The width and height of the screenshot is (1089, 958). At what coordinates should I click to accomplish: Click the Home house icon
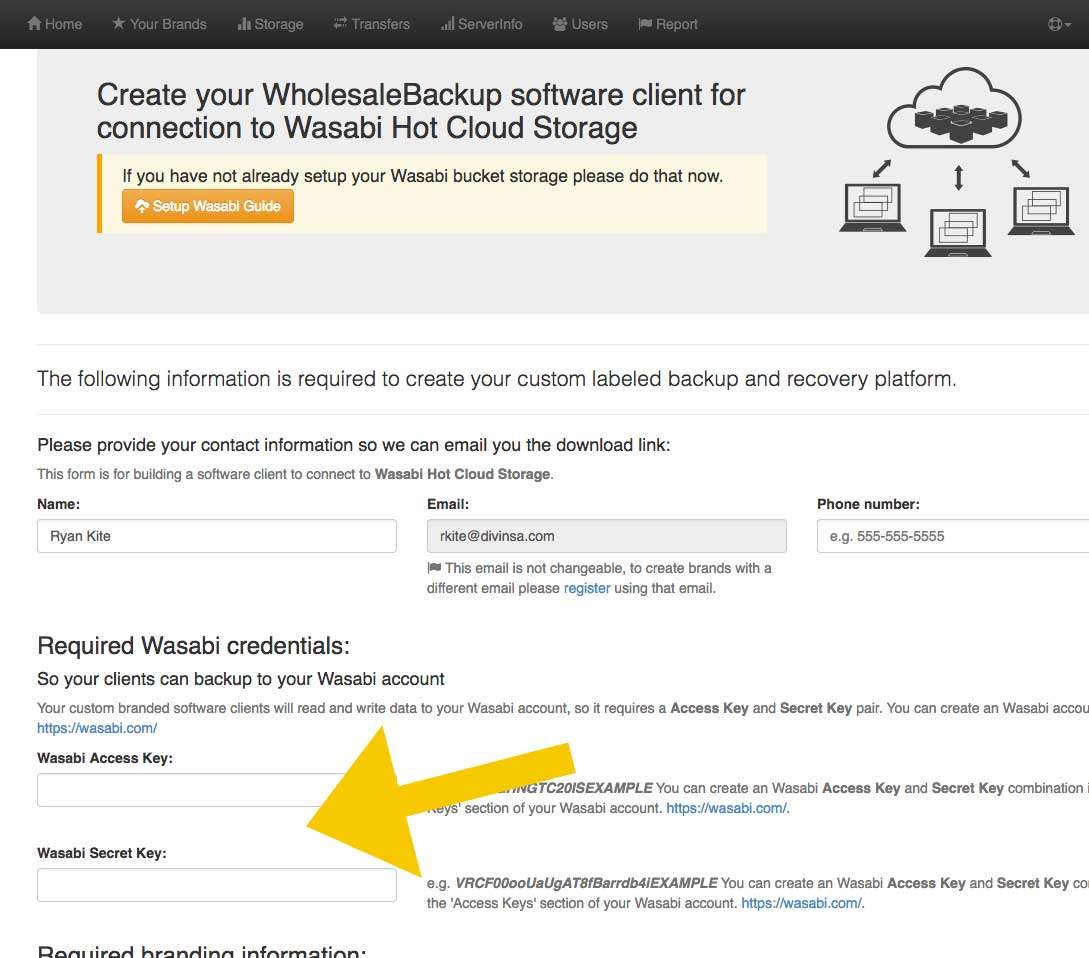click(34, 24)
